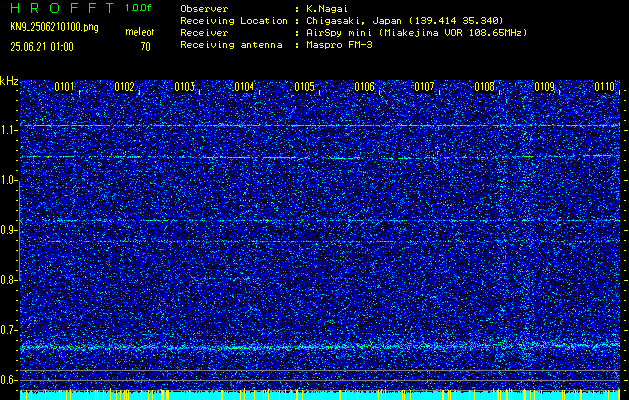Click the Maspro FM-3 antenna text

(339, 45)
